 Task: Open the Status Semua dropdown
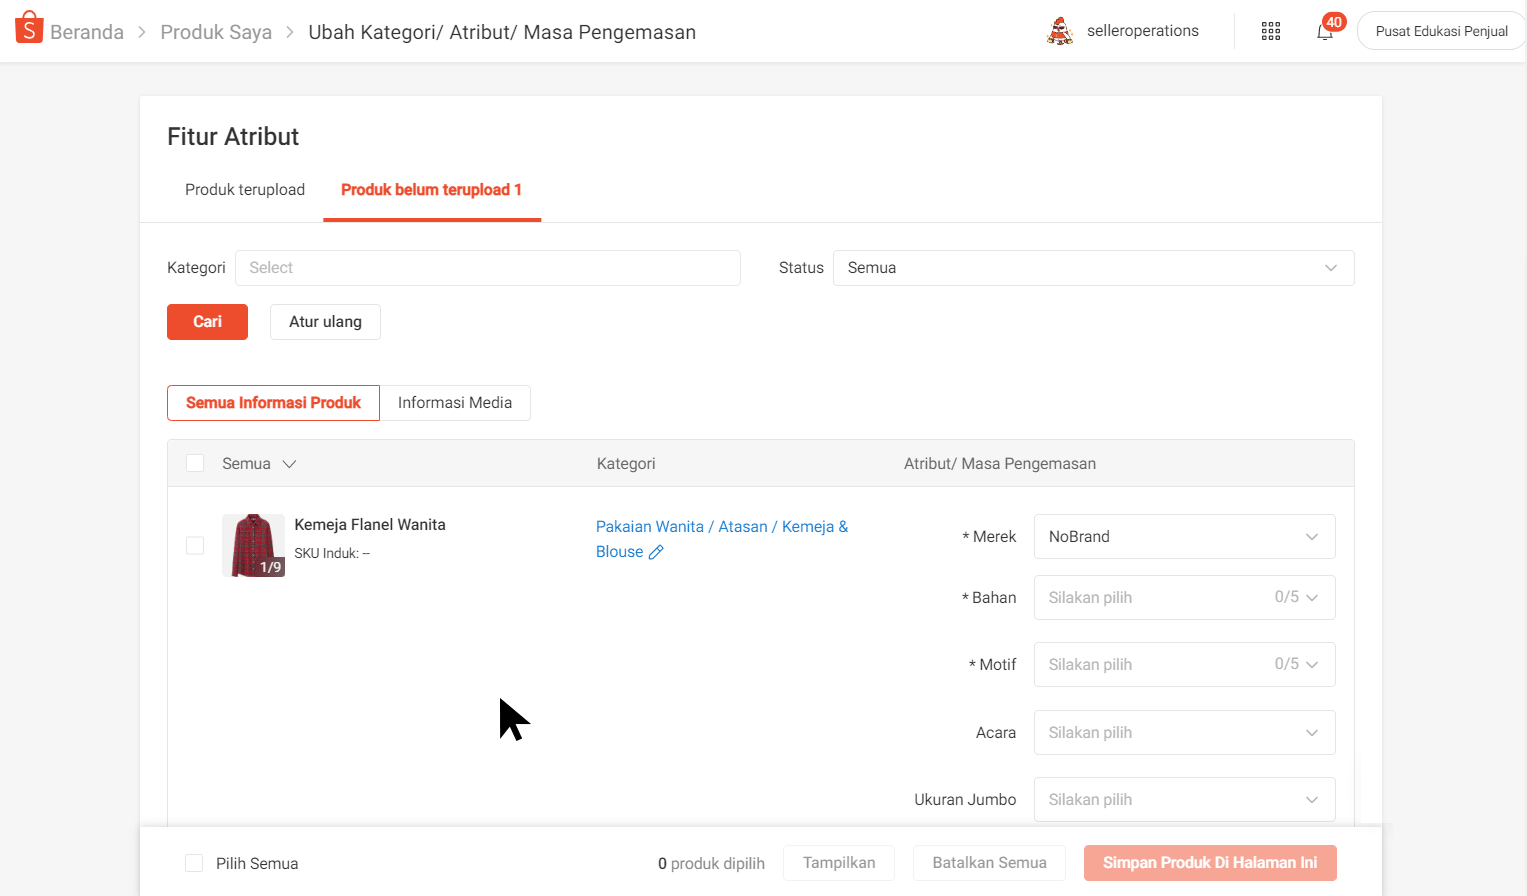coord(1094,268)
